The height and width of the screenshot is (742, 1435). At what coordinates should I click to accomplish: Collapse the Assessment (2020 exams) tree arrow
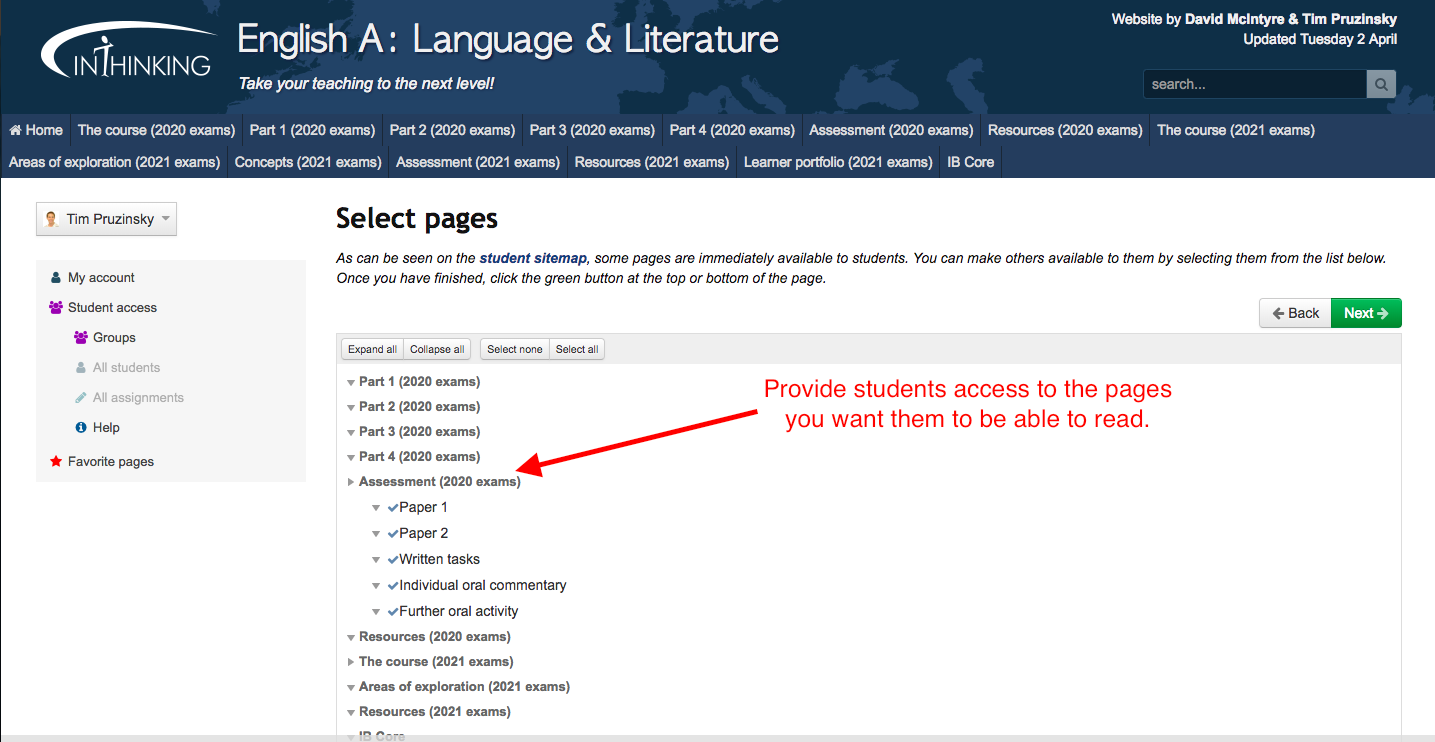click(x=351, y=482)
